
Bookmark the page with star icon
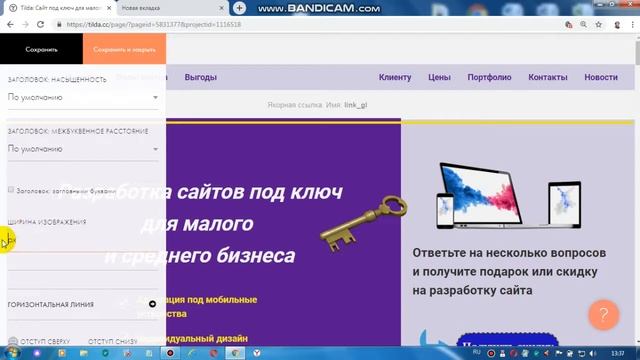tap(599, 24)
